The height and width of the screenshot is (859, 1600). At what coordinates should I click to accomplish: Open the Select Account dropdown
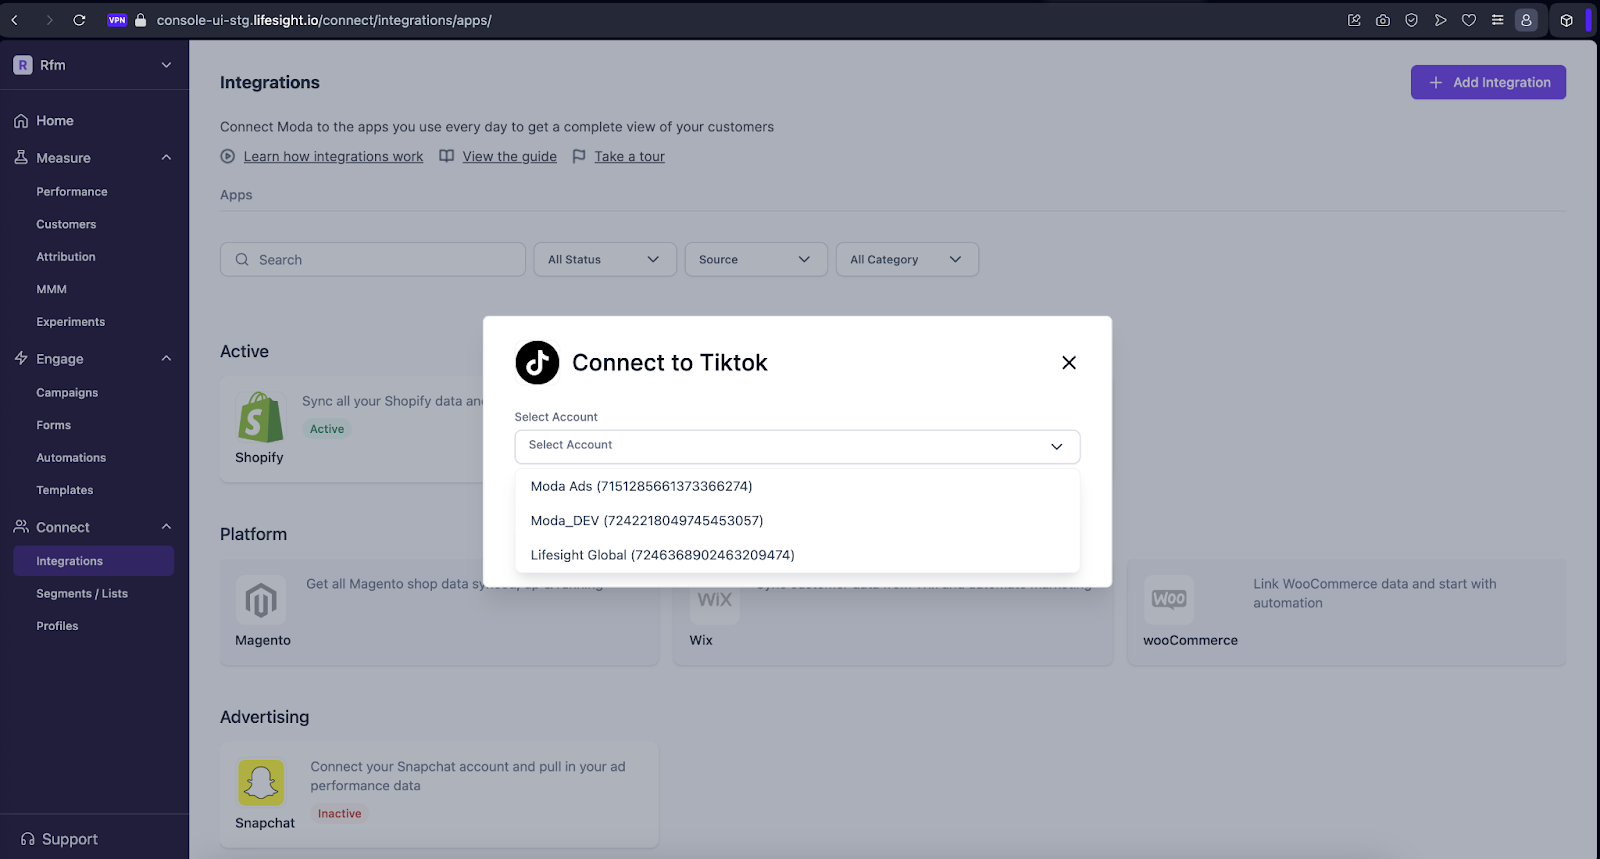797,446
